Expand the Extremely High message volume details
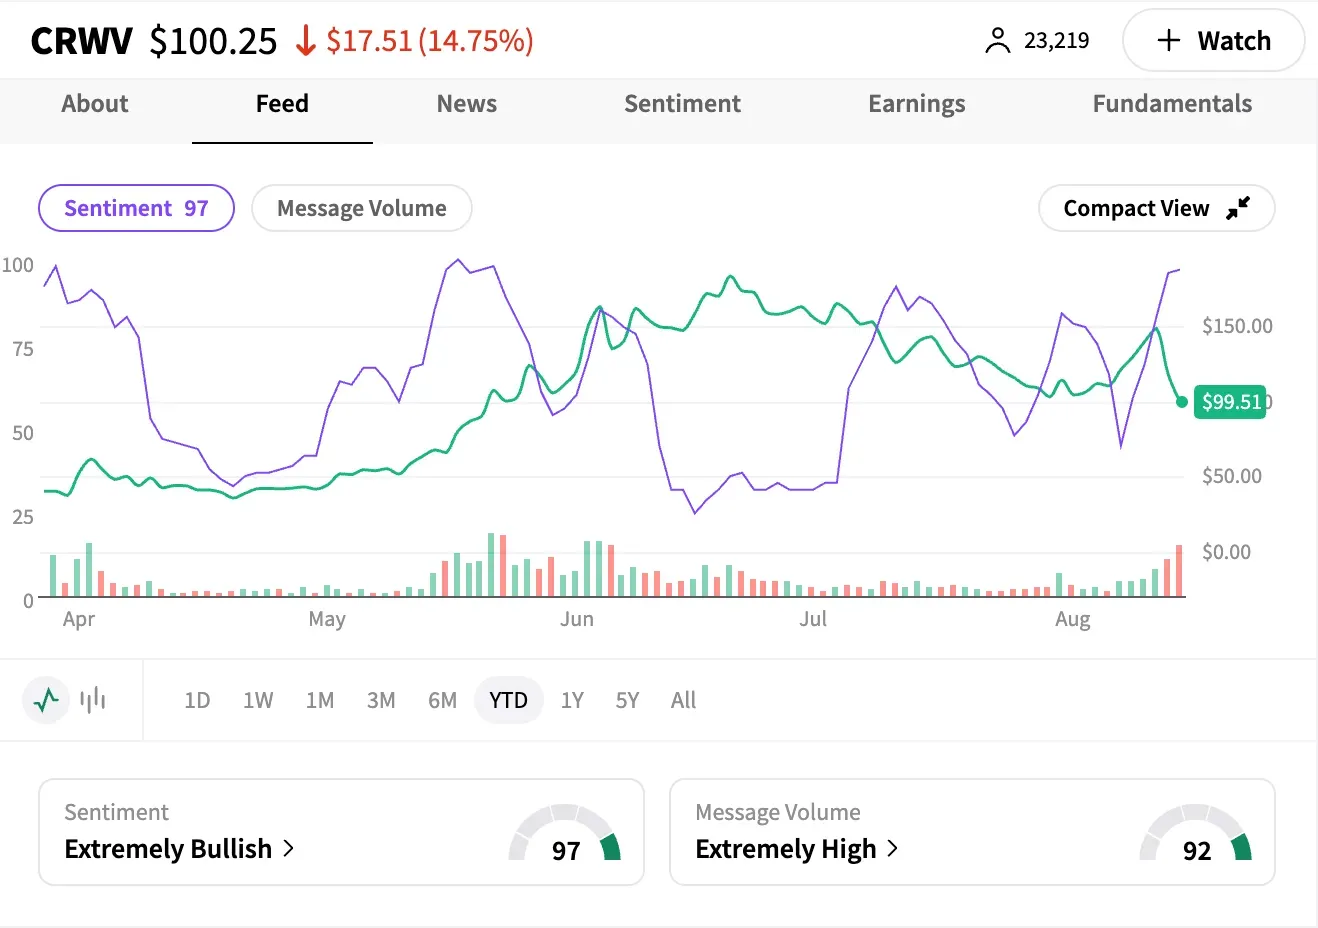This screenshot has height=928, width=1318. pos(796,849)
